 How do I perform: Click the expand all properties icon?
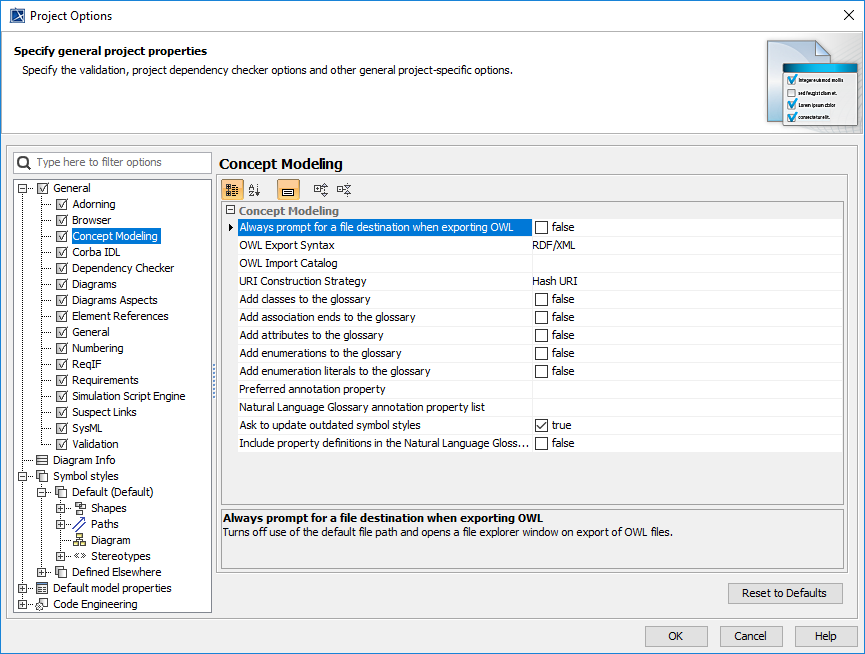click(x=321, y=189)
